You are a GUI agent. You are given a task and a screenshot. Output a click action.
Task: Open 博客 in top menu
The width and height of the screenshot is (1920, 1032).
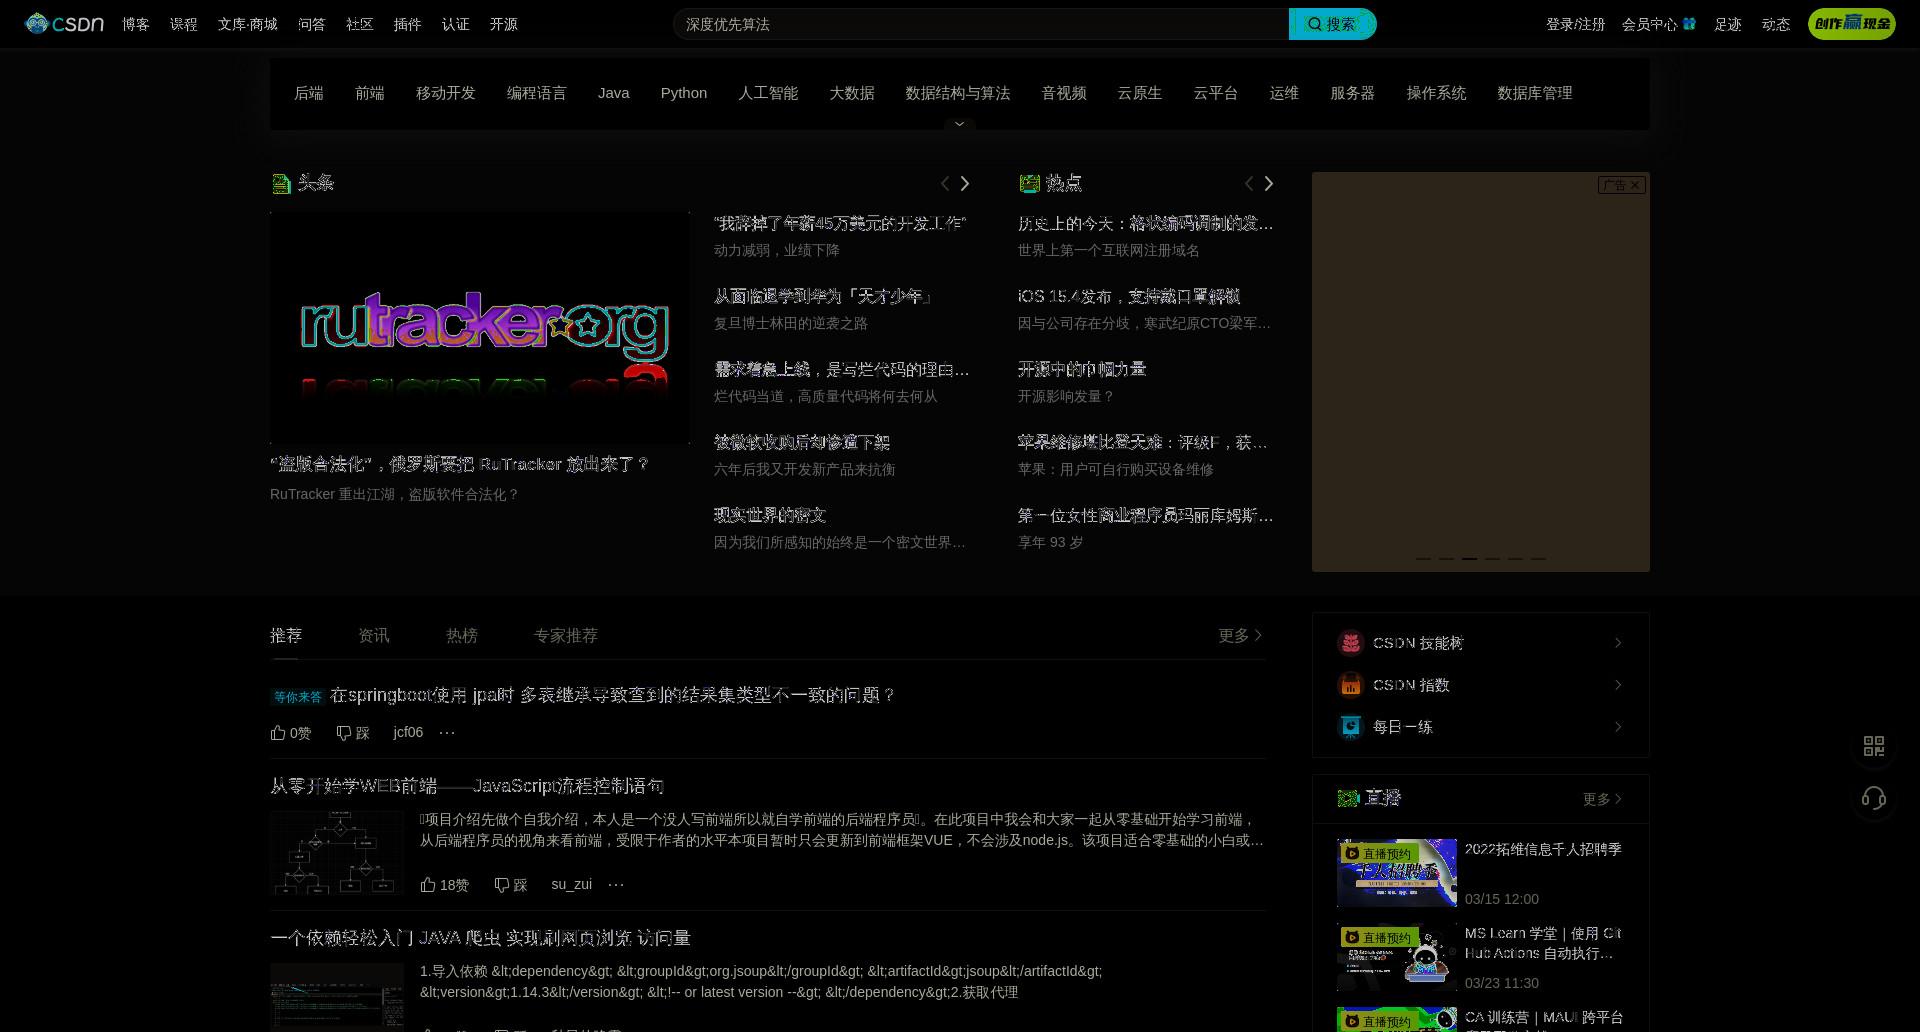click(136, 24)
